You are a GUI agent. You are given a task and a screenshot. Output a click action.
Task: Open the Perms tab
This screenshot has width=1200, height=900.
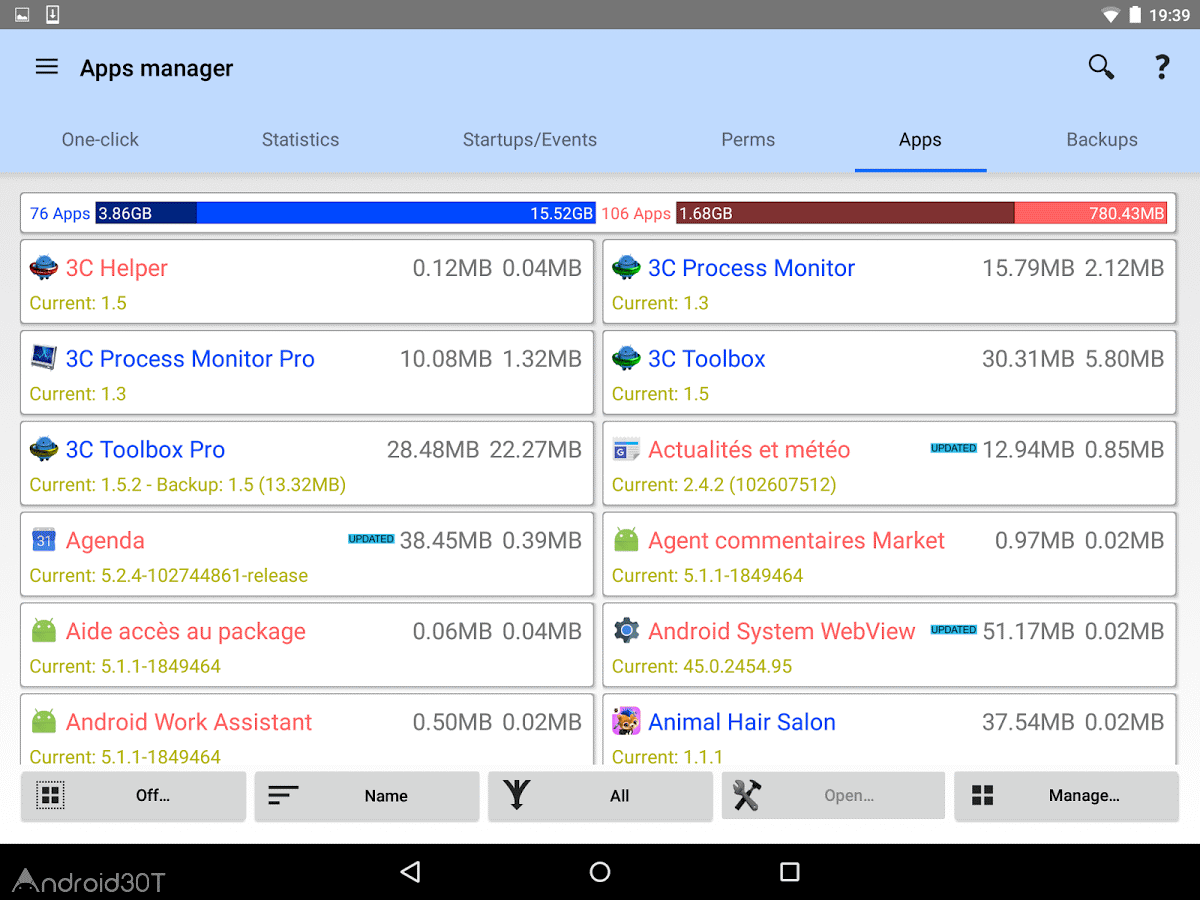coord(748,140)
